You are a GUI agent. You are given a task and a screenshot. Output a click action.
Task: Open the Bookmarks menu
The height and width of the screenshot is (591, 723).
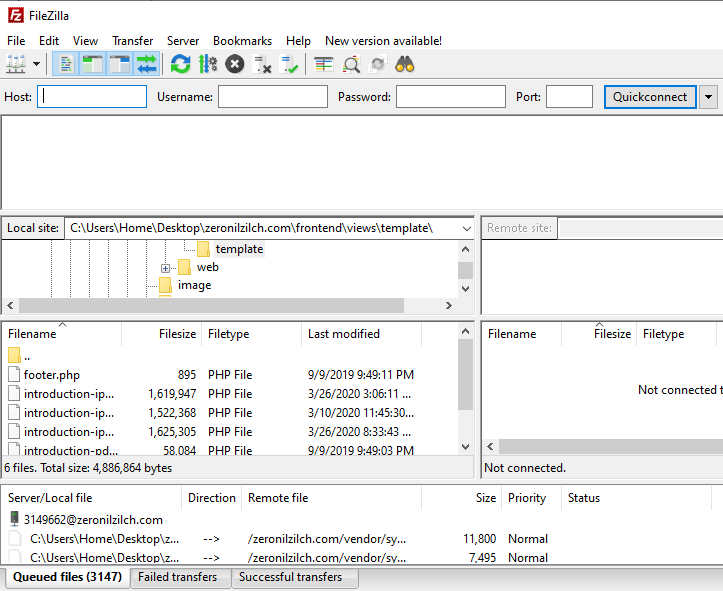coord(243,41)
